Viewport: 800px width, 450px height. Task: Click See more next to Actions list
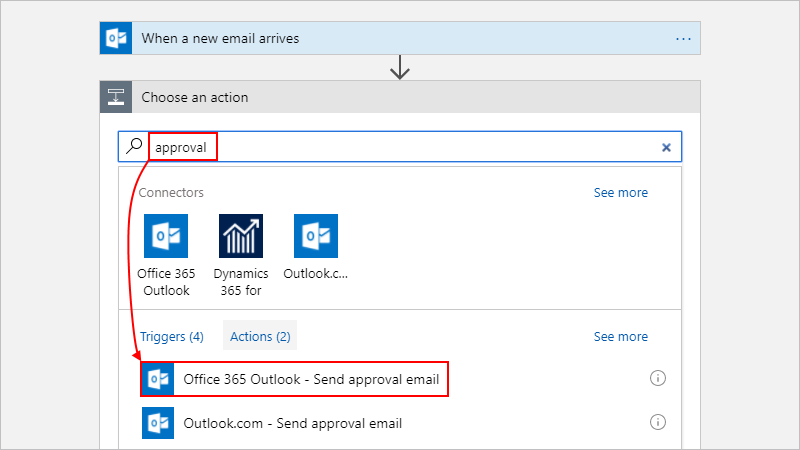pos(620,336)
